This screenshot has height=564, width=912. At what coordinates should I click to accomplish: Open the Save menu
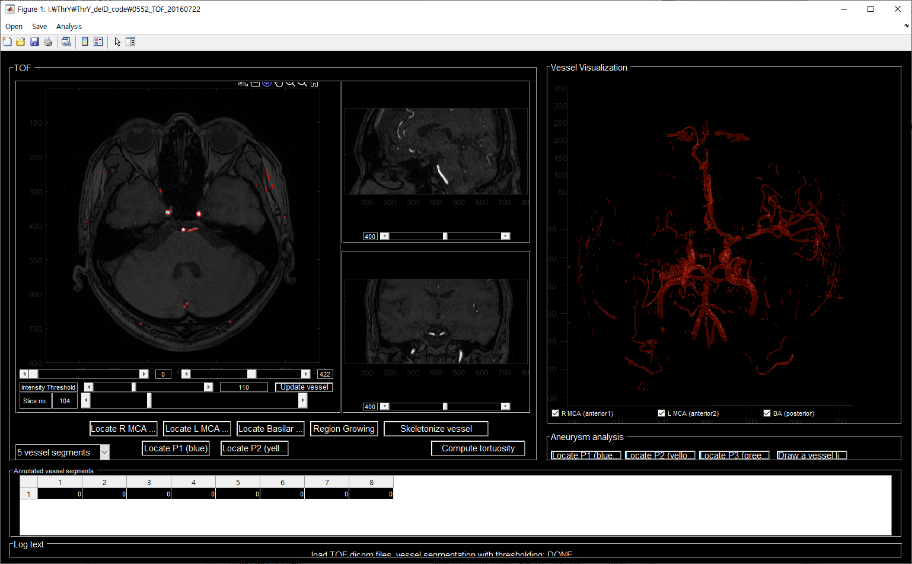pos(39,26)
